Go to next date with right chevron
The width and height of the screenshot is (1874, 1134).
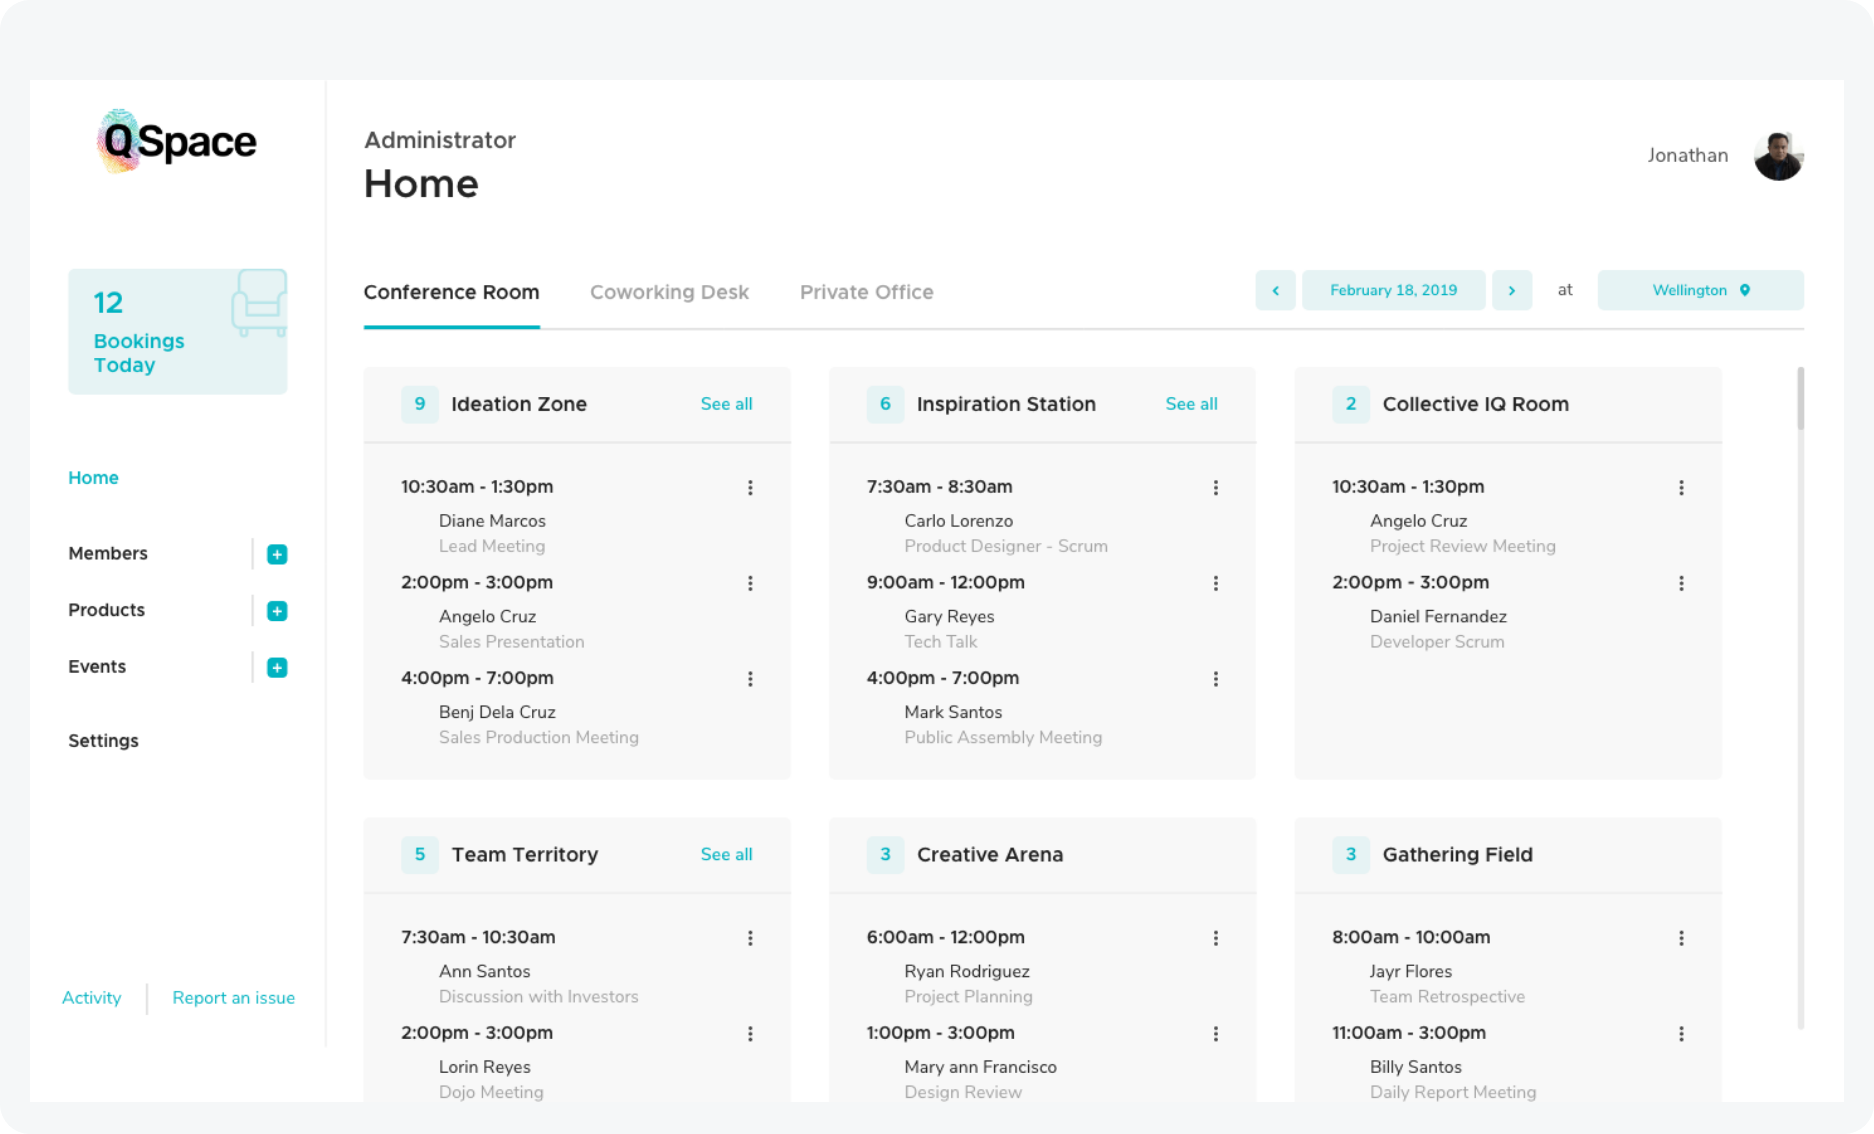tap(1512, 290)
